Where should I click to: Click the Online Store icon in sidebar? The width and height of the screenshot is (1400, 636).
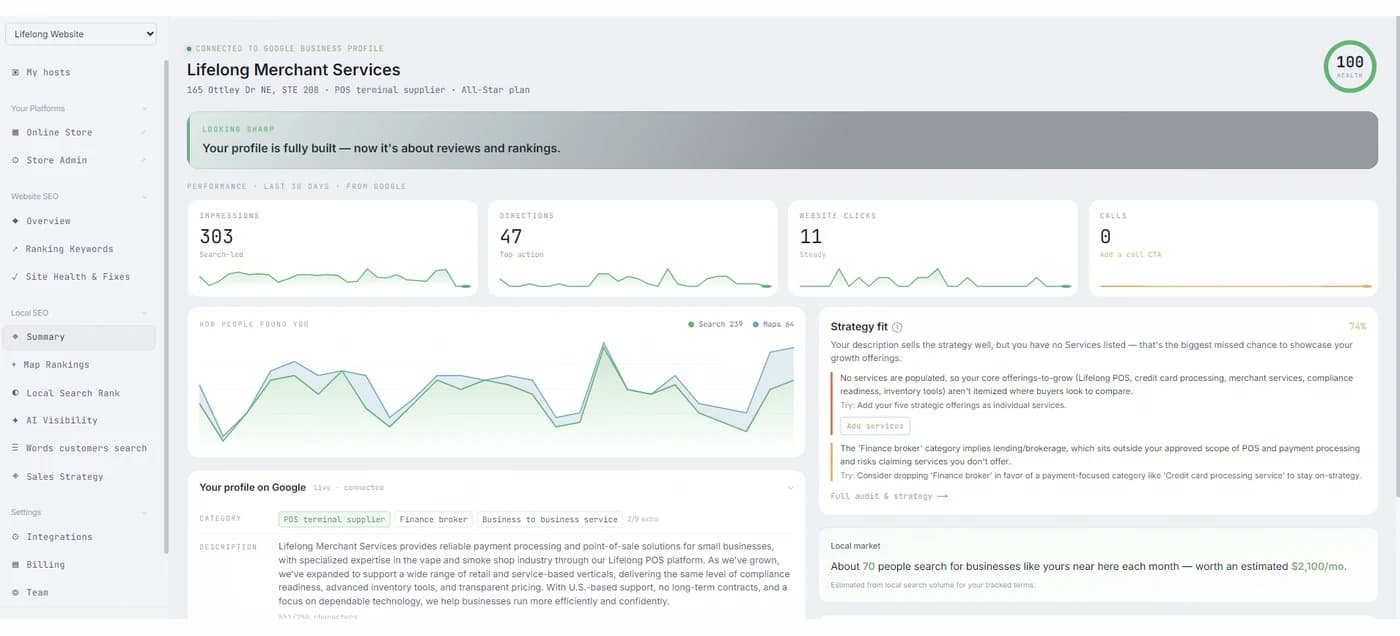15,132
